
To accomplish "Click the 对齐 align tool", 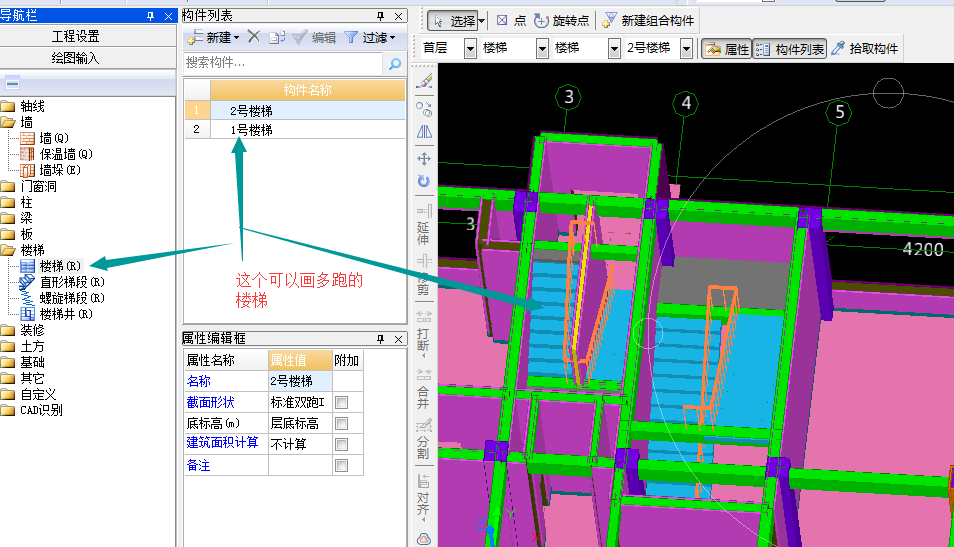I will pyautogui.click(x=424, y=497).
